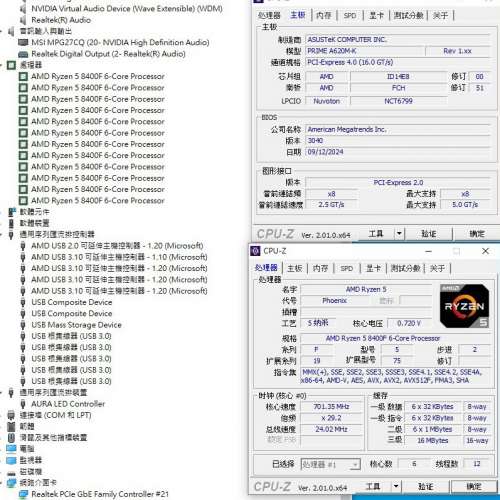This screenshot has height=500, width=500.
Task: Click the AMD Ryzen 5 name field
Action: [366, 289]
